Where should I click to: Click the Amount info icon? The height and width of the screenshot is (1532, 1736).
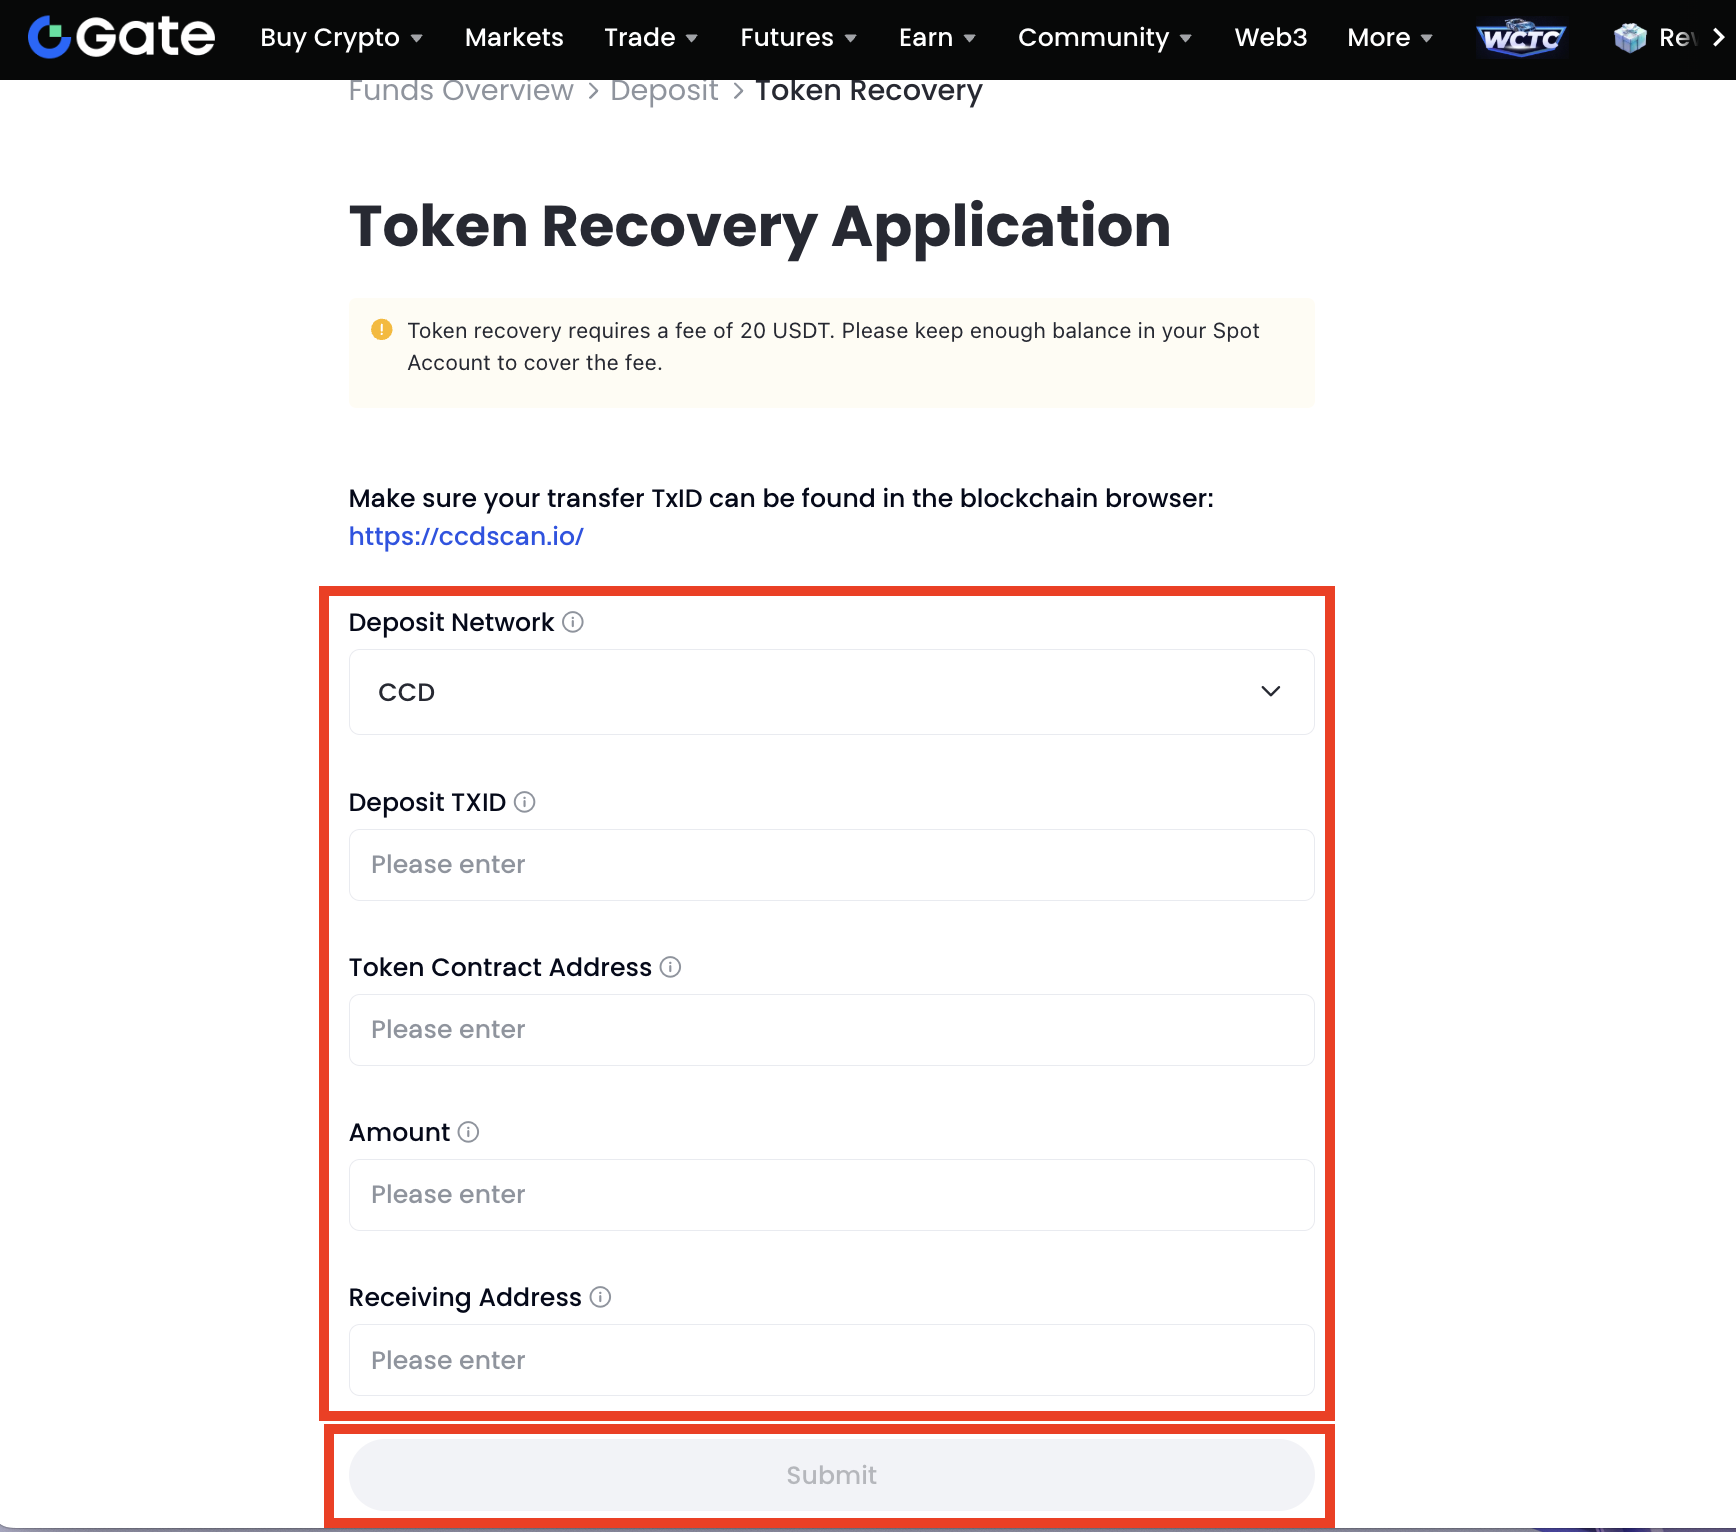pos(468,1132)
